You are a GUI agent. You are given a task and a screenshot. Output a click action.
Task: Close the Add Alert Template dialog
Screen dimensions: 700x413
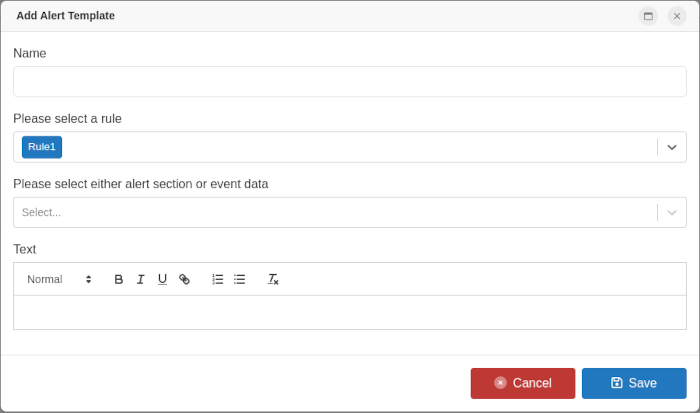[x=677, y=16]
